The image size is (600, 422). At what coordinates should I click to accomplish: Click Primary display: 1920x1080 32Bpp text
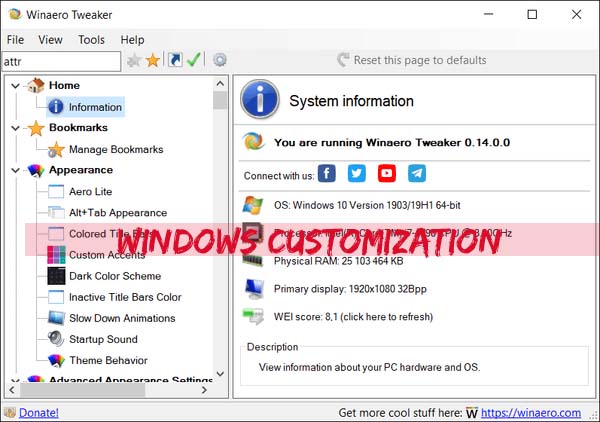(x=350, y=289)
